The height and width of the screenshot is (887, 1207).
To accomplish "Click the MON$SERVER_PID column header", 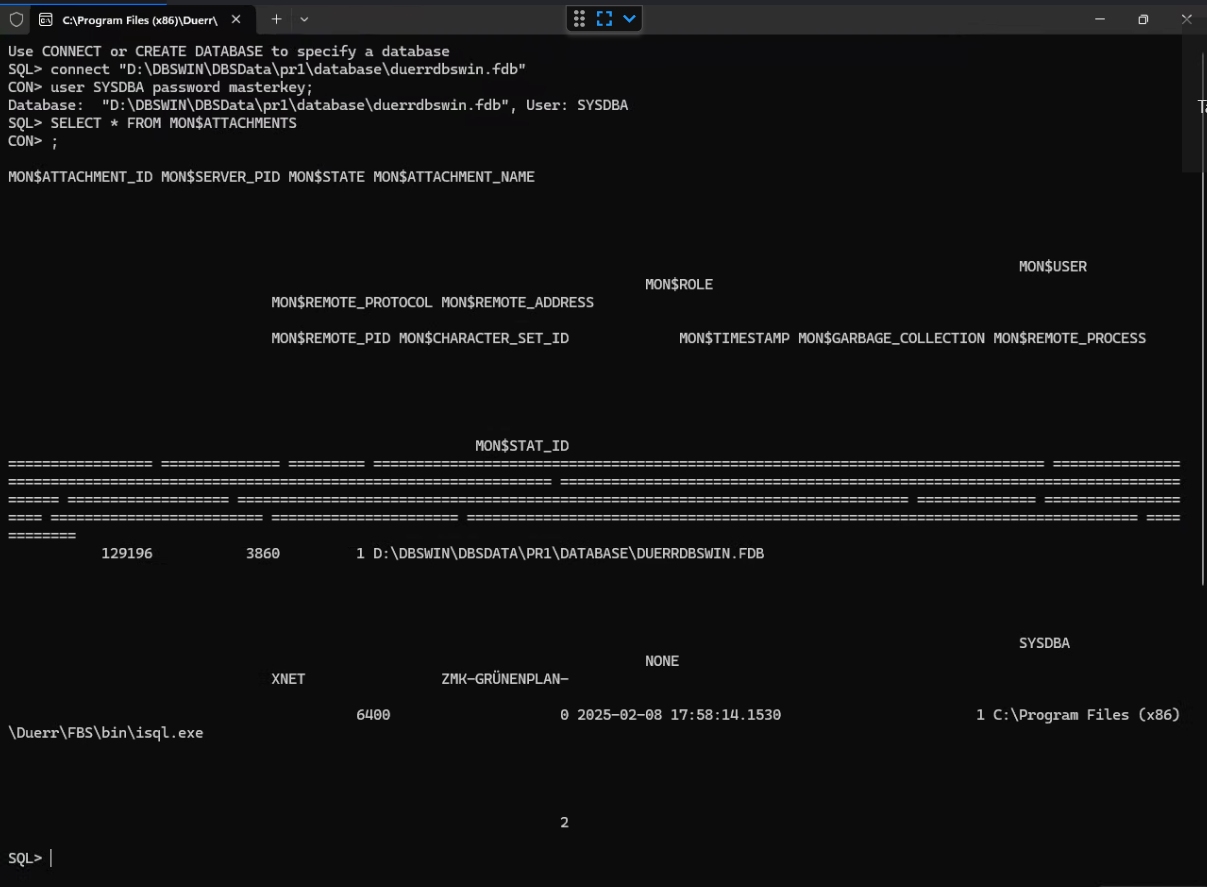I will pos(220,177).
